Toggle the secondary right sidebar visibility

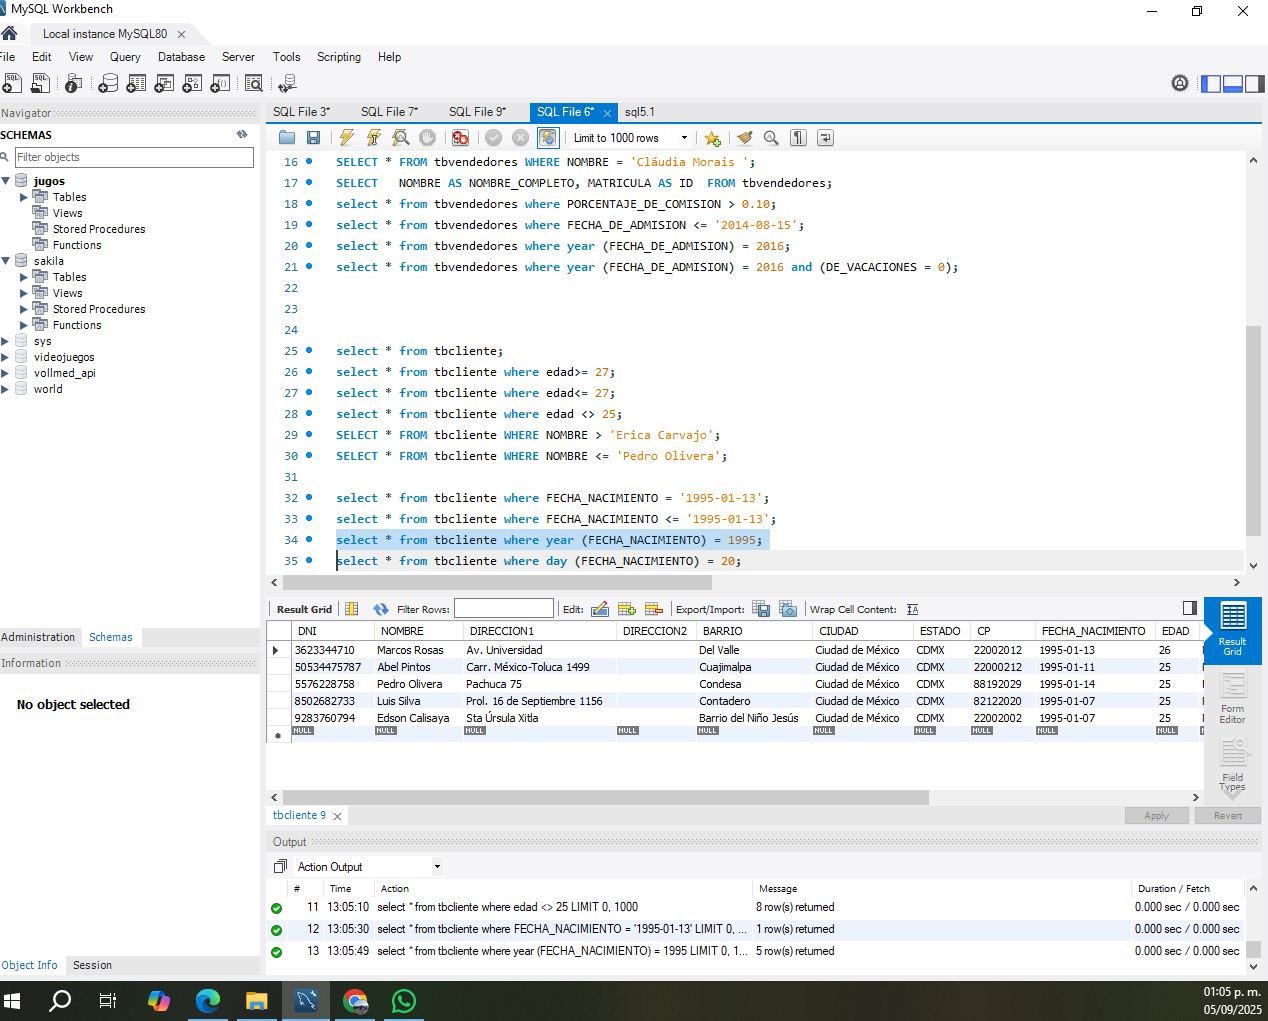[x=1254, y=84]
